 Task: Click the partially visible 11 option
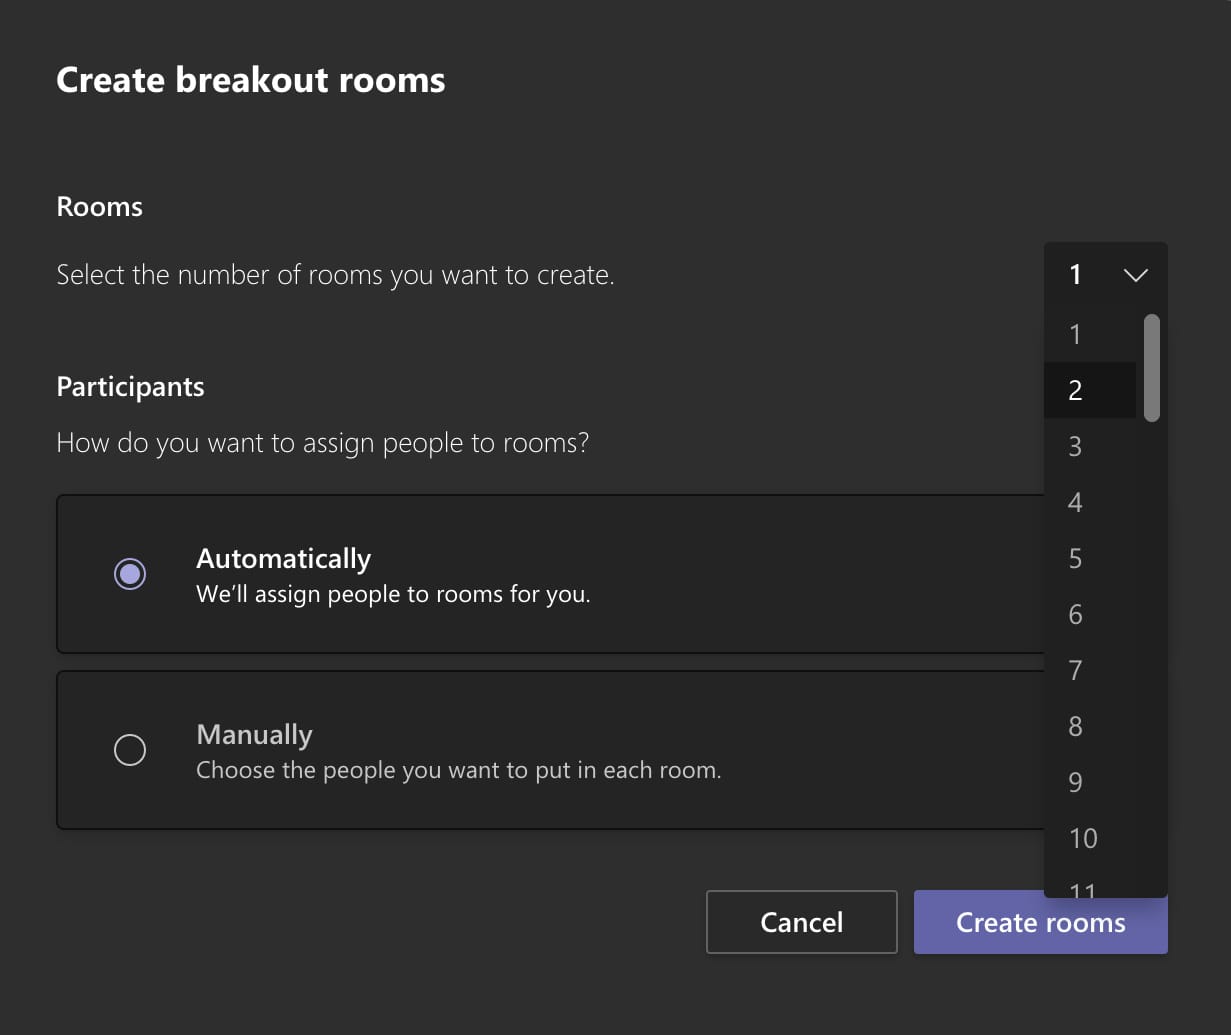tap(1083, 889)
